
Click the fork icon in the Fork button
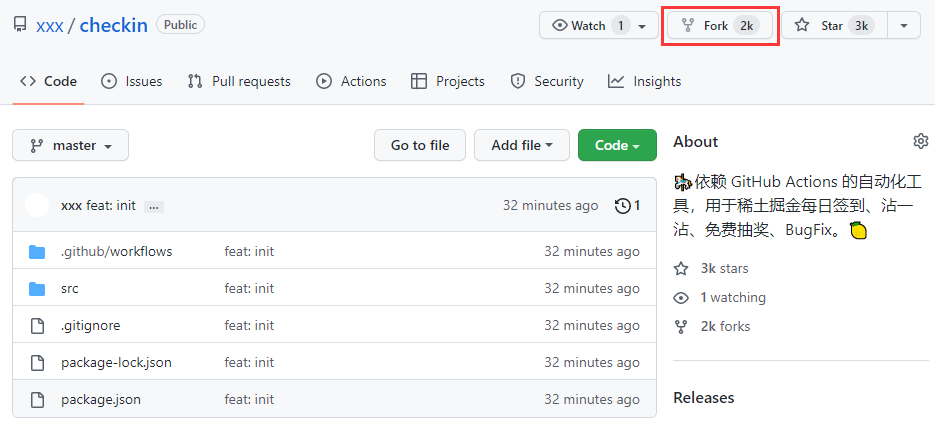(688, 26)
